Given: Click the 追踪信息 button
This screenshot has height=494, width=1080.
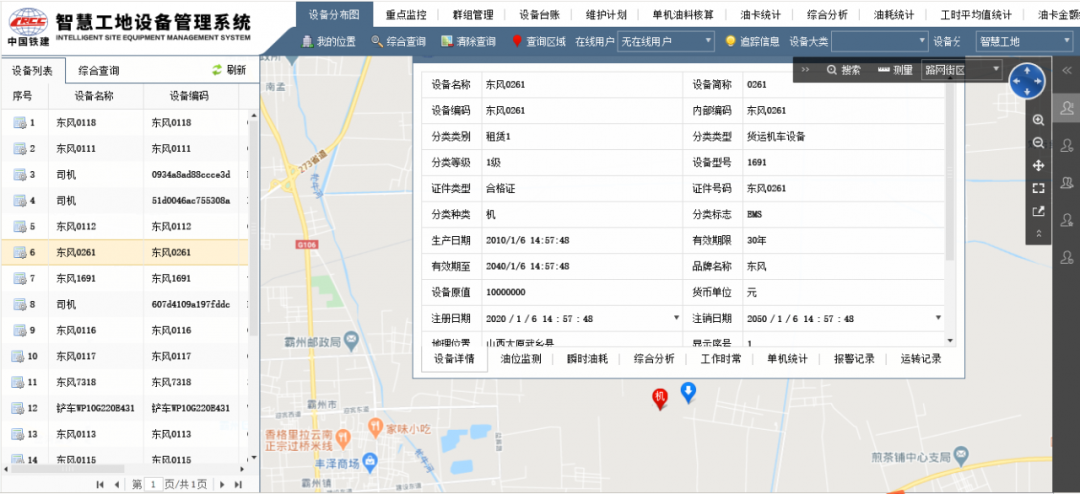Looking at the screenshot, I should [x=752, y=41].
